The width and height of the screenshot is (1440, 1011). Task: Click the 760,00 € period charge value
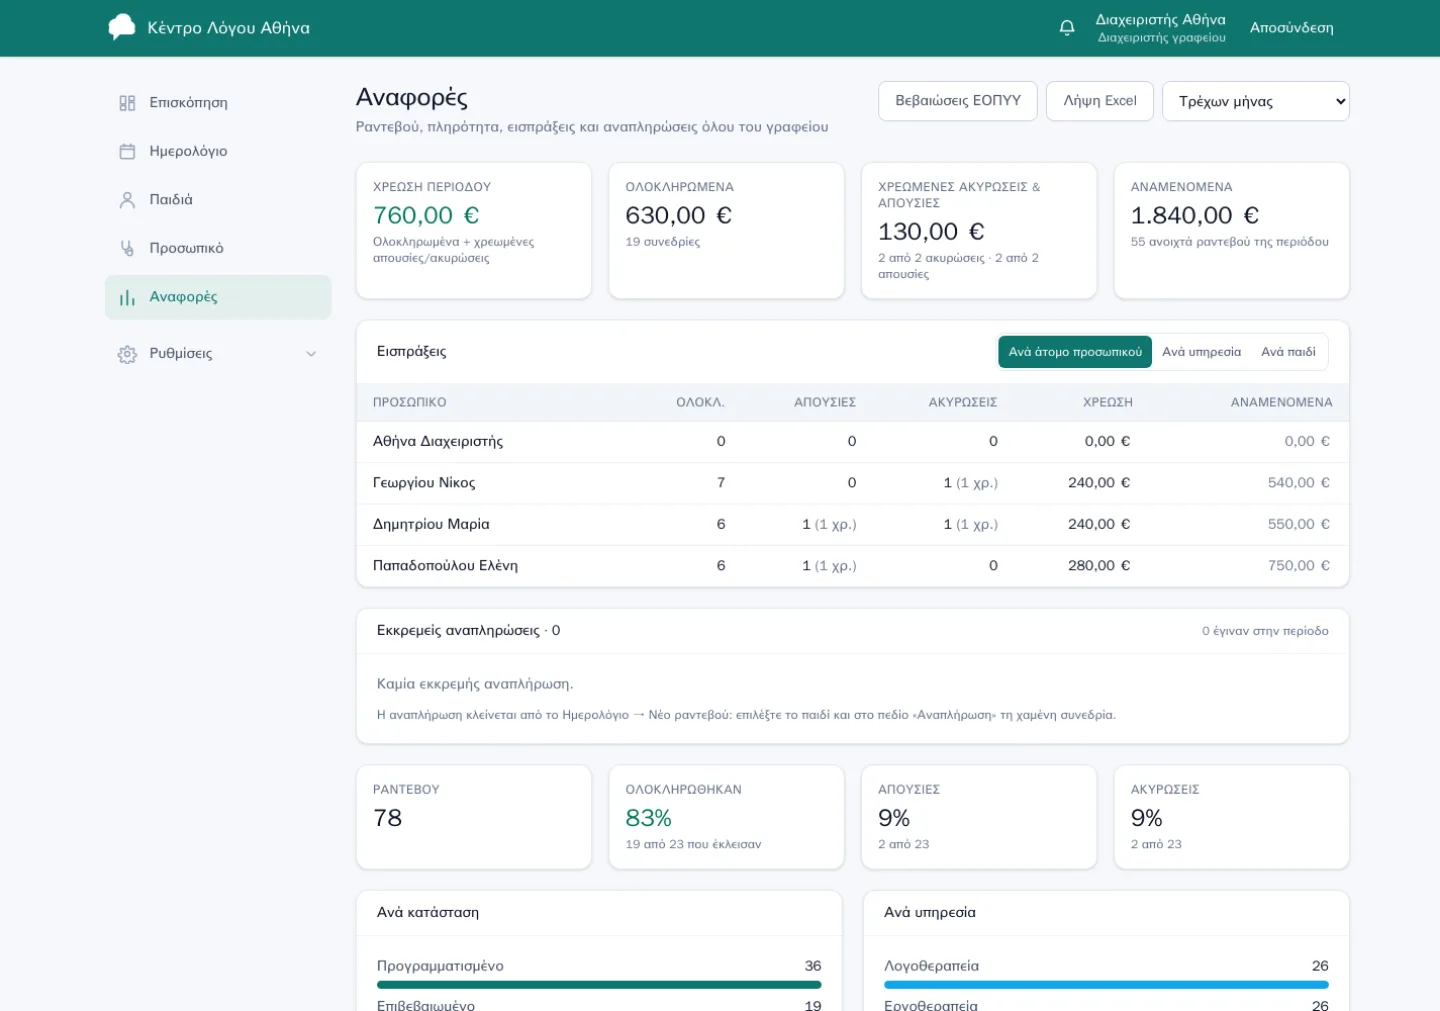tap(426, 216)
